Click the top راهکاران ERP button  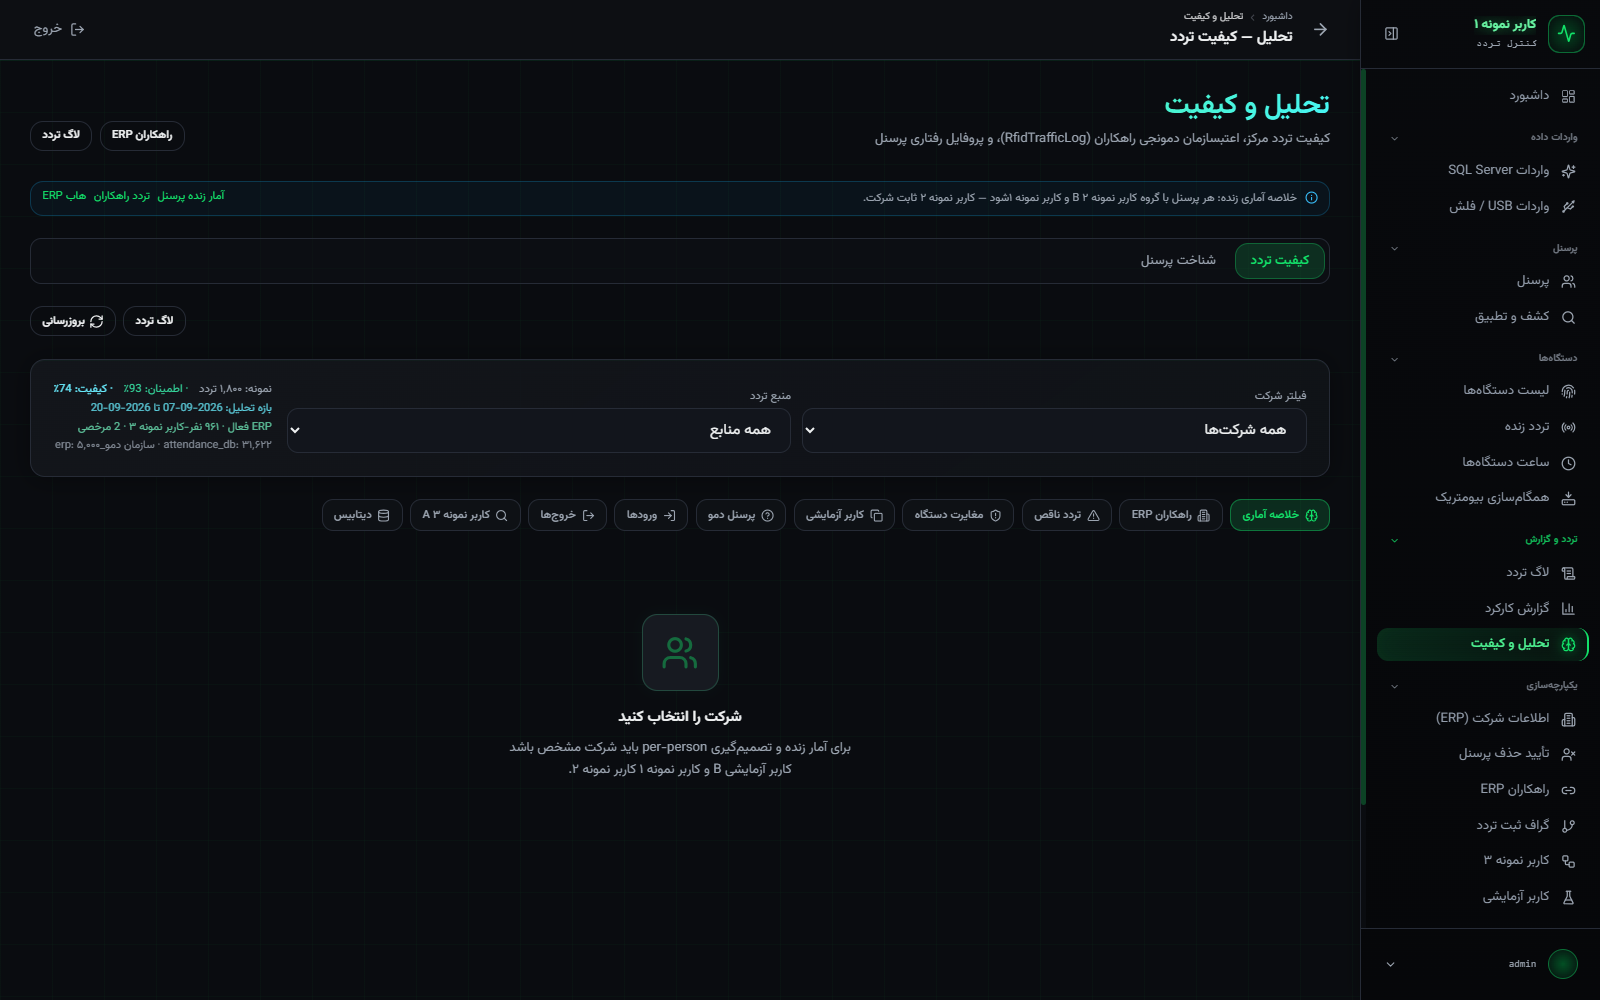pos(142,135)
